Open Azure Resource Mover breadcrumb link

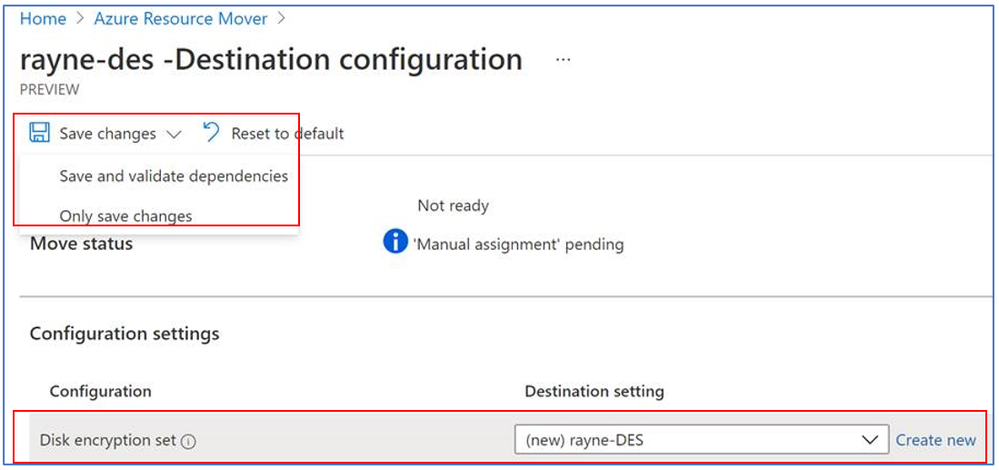click(x=181, y=19)
